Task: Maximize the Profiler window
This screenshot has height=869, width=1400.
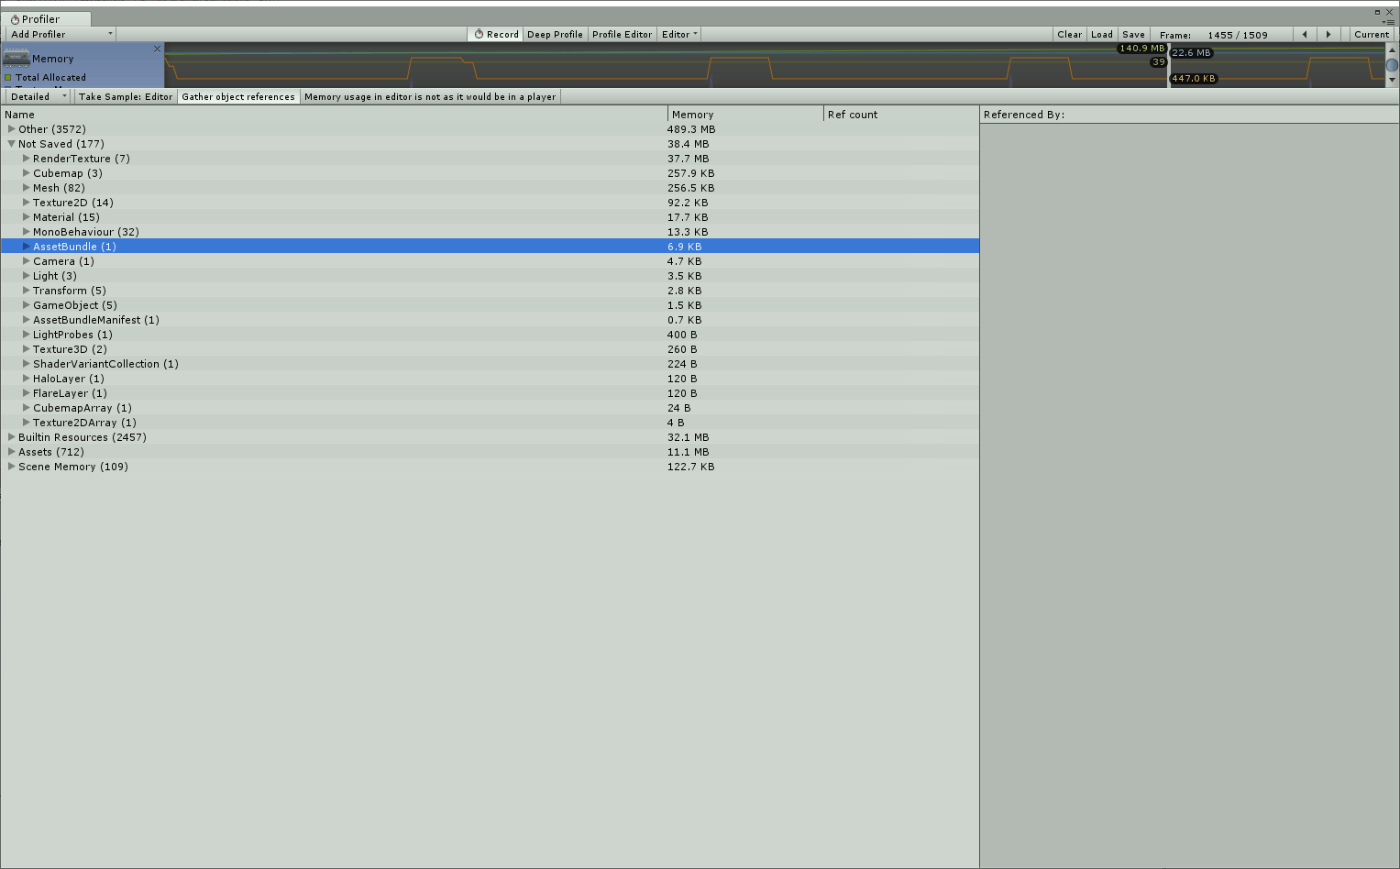Action: pyautogui.click(x=1377, y=12)
